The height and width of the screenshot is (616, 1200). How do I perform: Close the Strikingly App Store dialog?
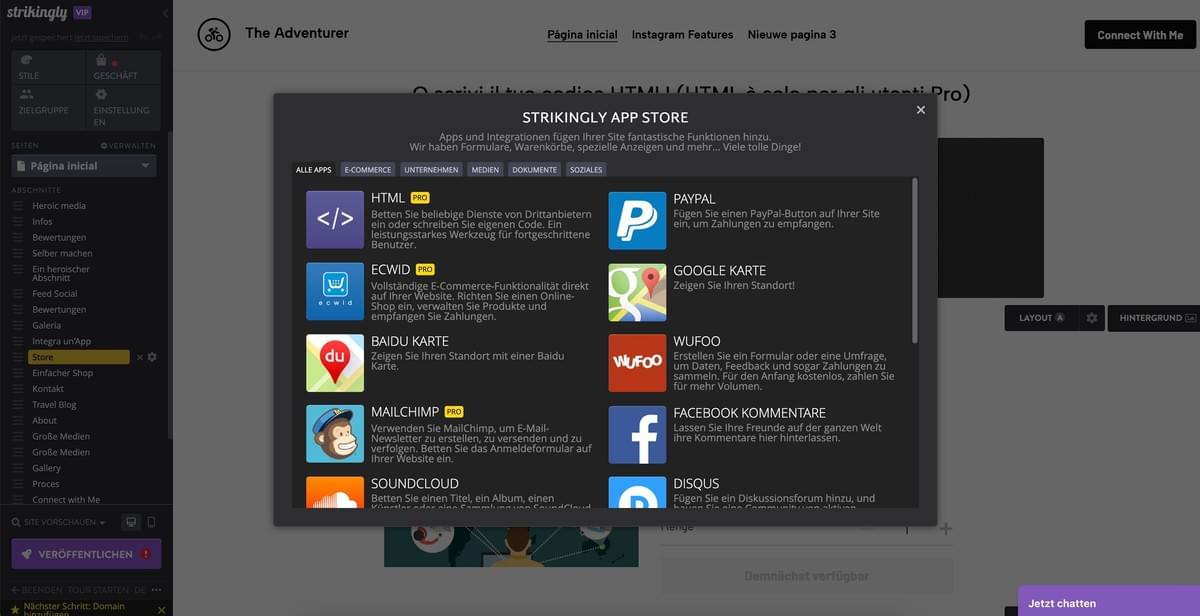(921, 110)
